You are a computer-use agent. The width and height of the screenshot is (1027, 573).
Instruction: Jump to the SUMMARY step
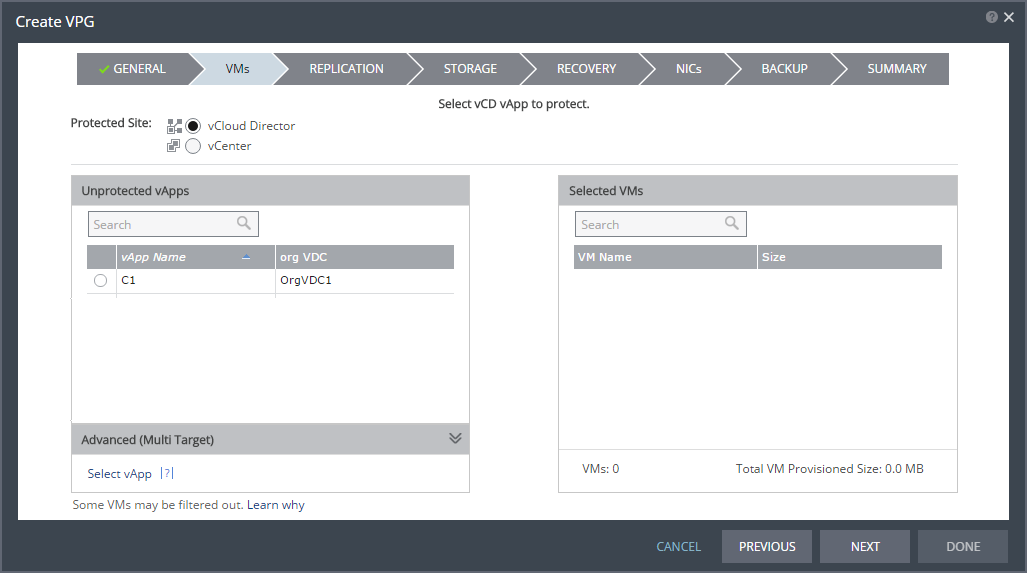tap(897, 69)
